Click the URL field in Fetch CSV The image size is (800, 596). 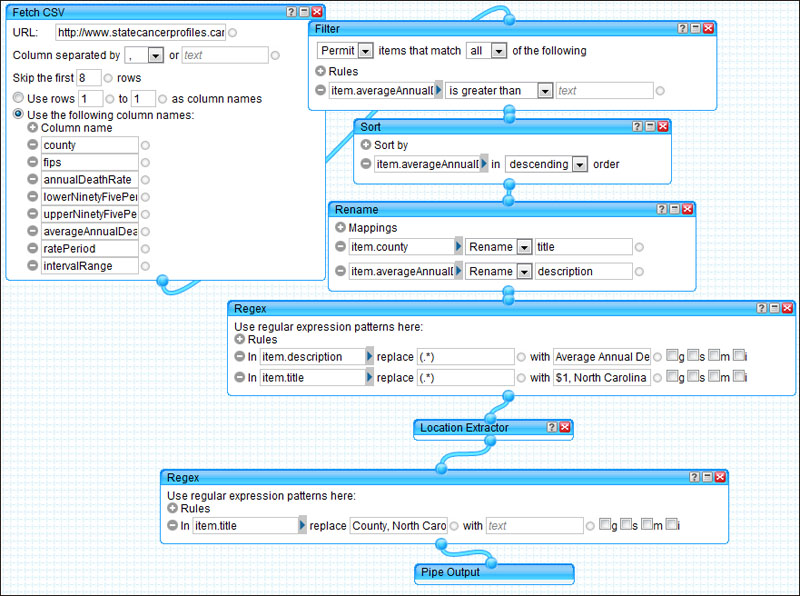click(140, 33)
